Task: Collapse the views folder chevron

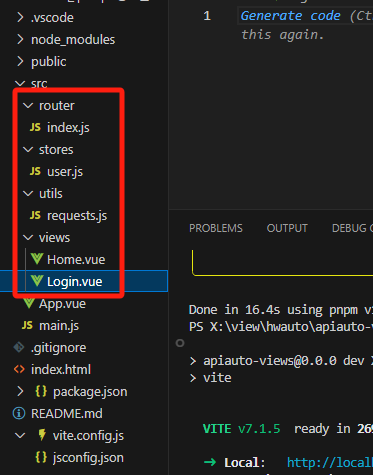Action: point(28,237)
